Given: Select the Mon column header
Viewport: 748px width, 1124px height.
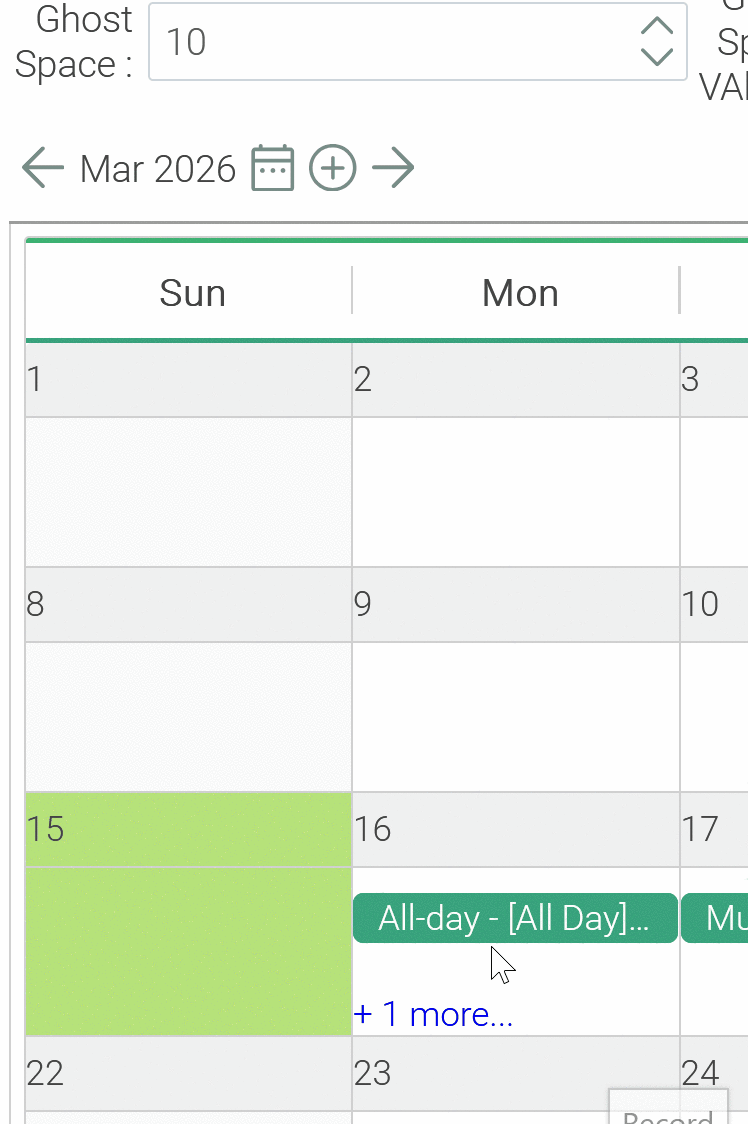Looking at the screenshot, I should point(520,293).
